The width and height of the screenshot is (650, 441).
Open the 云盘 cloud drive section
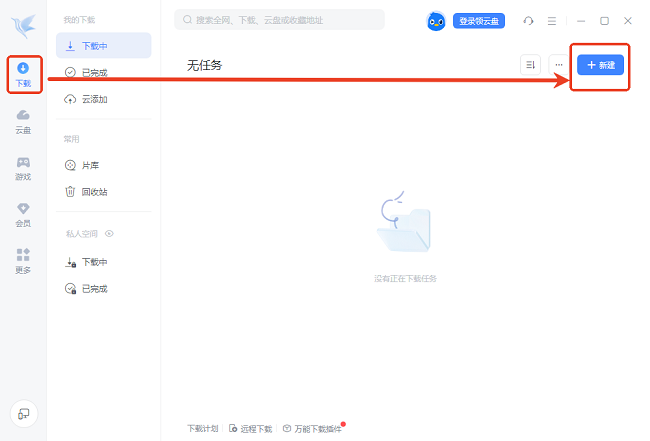pos(23,122)
